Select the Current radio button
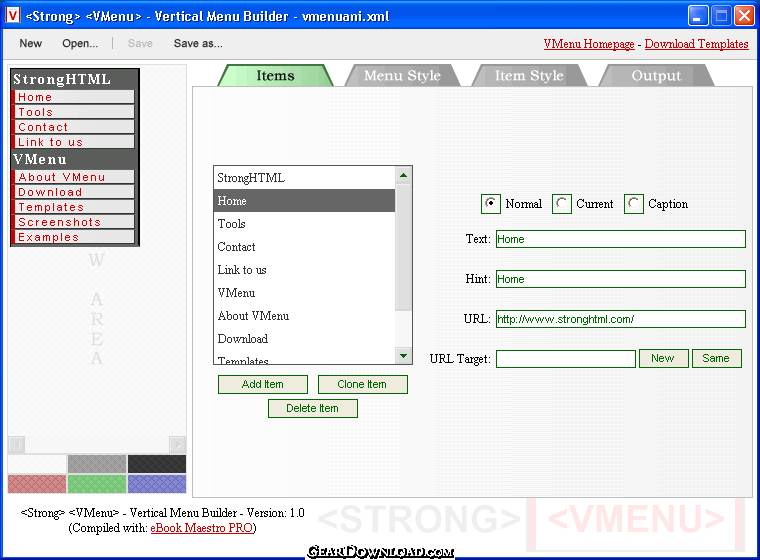 tap(562, 204)
